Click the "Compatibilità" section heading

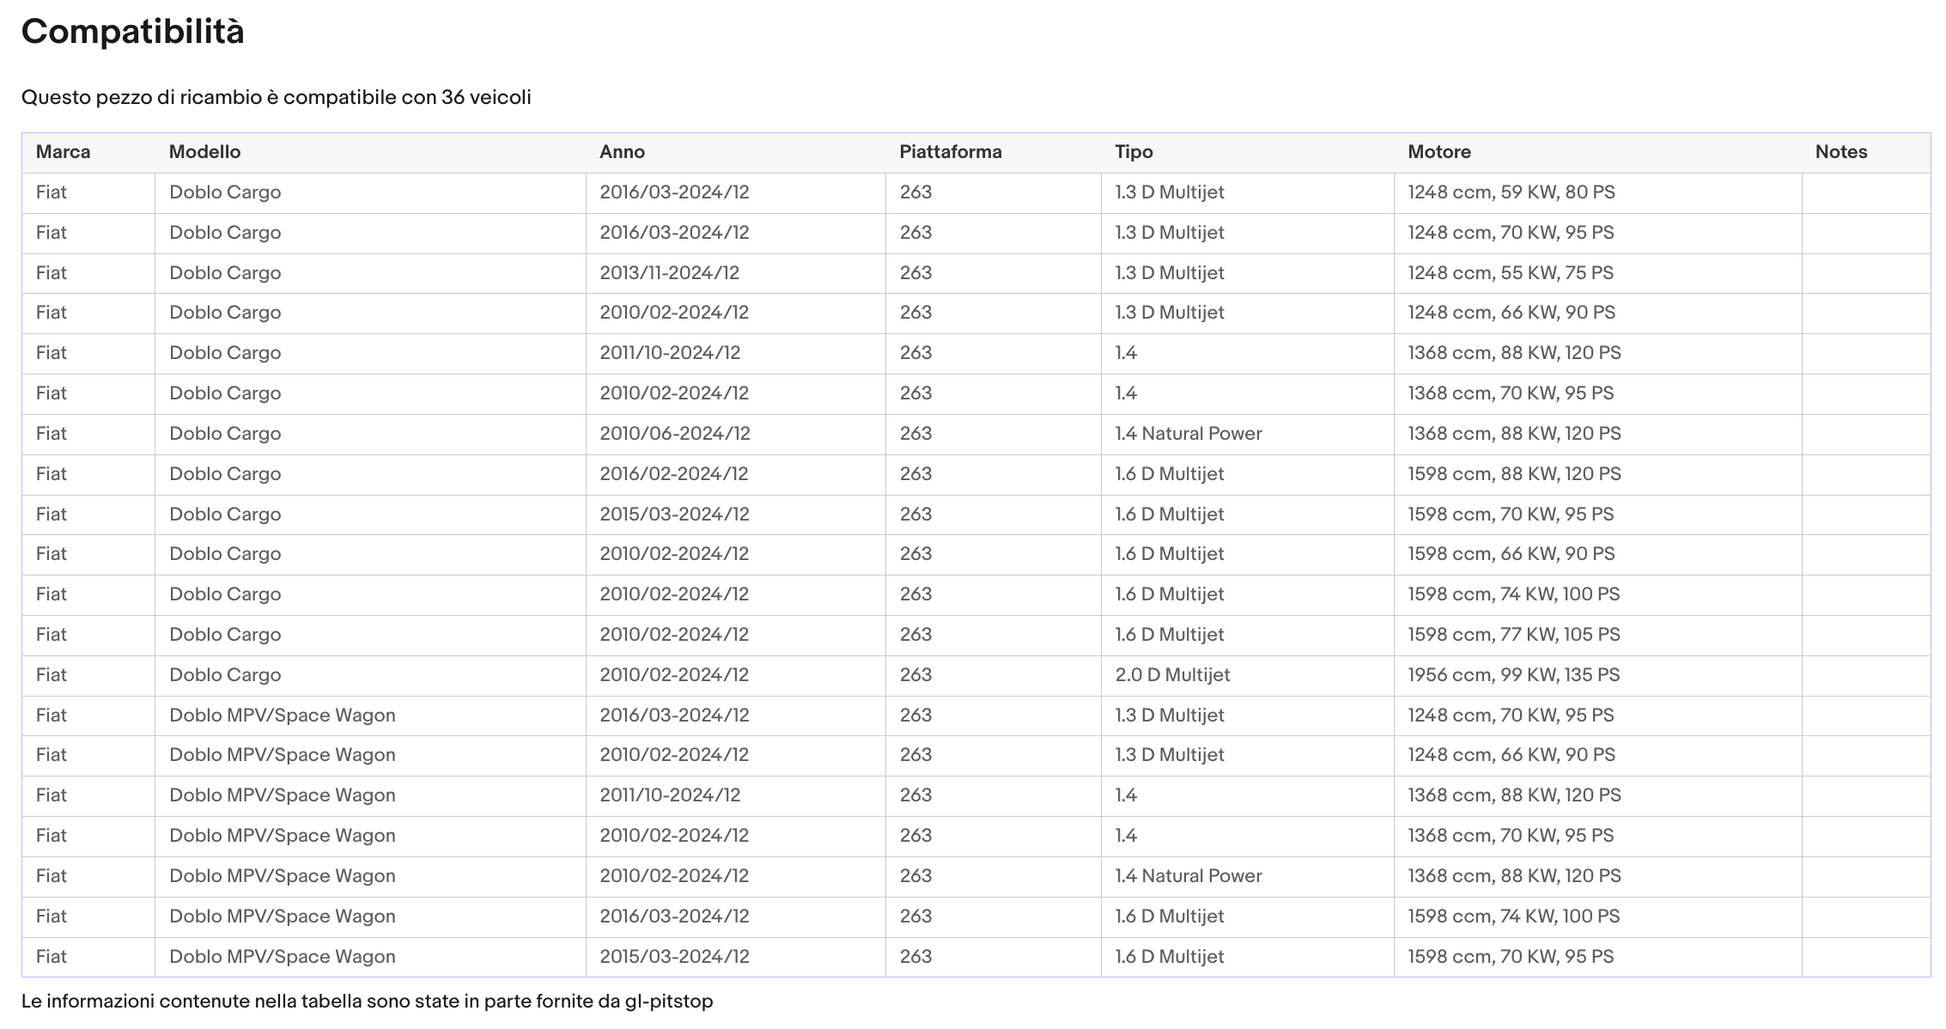133,32
